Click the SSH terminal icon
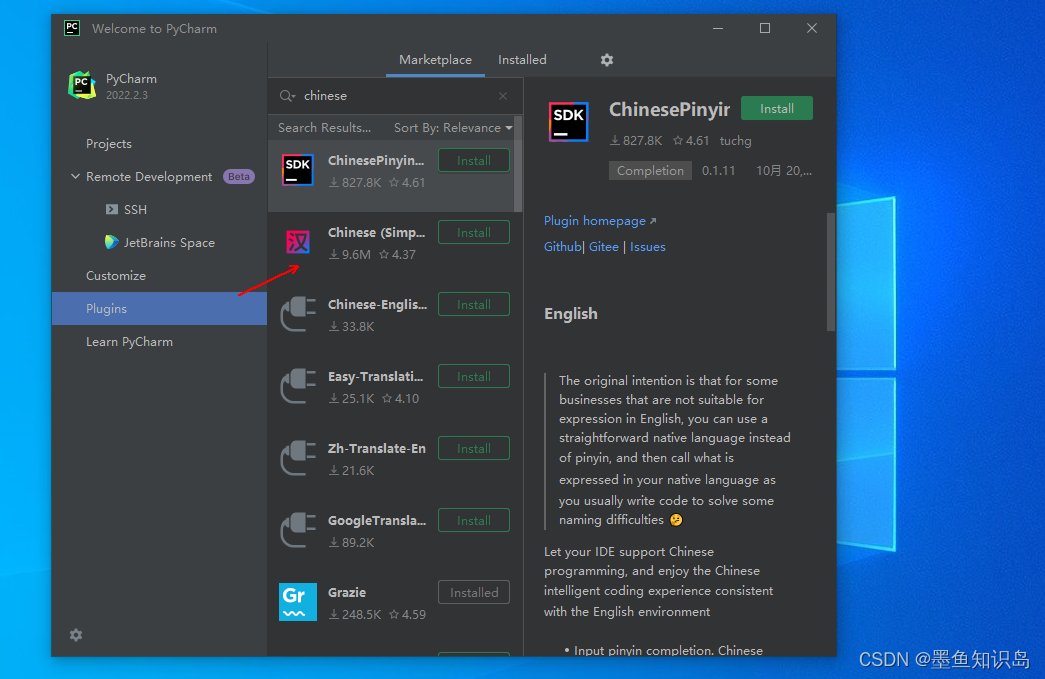Viewport: 1045px width, 679px height. click(x=111, y=209)
